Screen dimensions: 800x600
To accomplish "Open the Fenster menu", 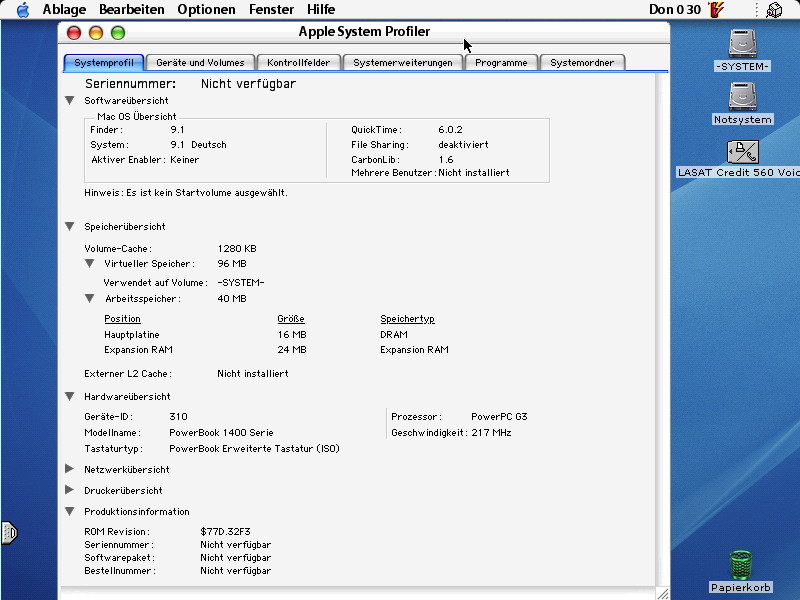I will [x=271, y=10].
